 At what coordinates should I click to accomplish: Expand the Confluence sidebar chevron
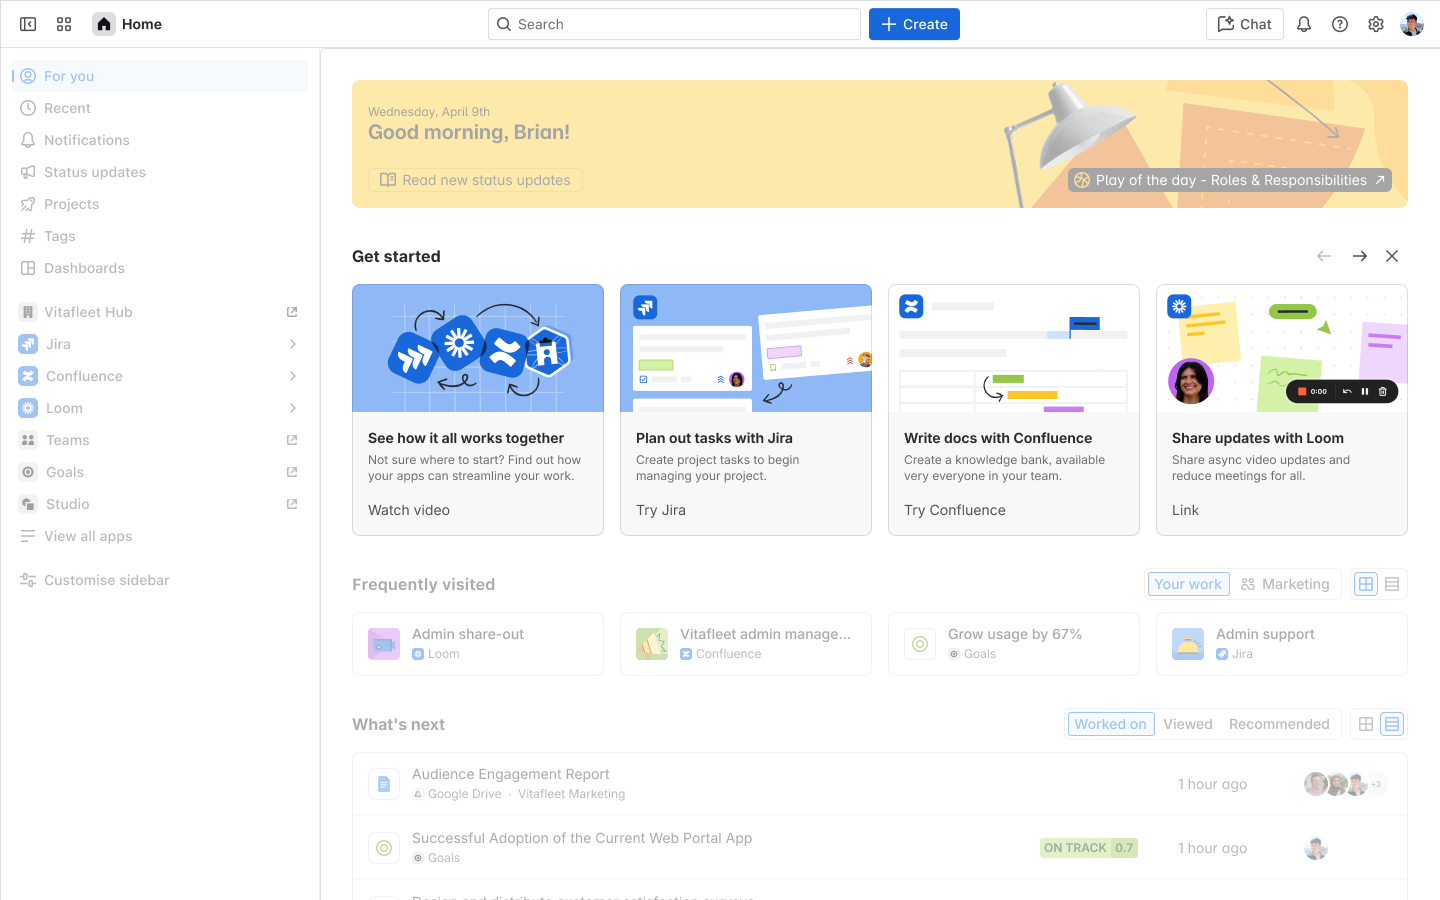pos(293,376)
